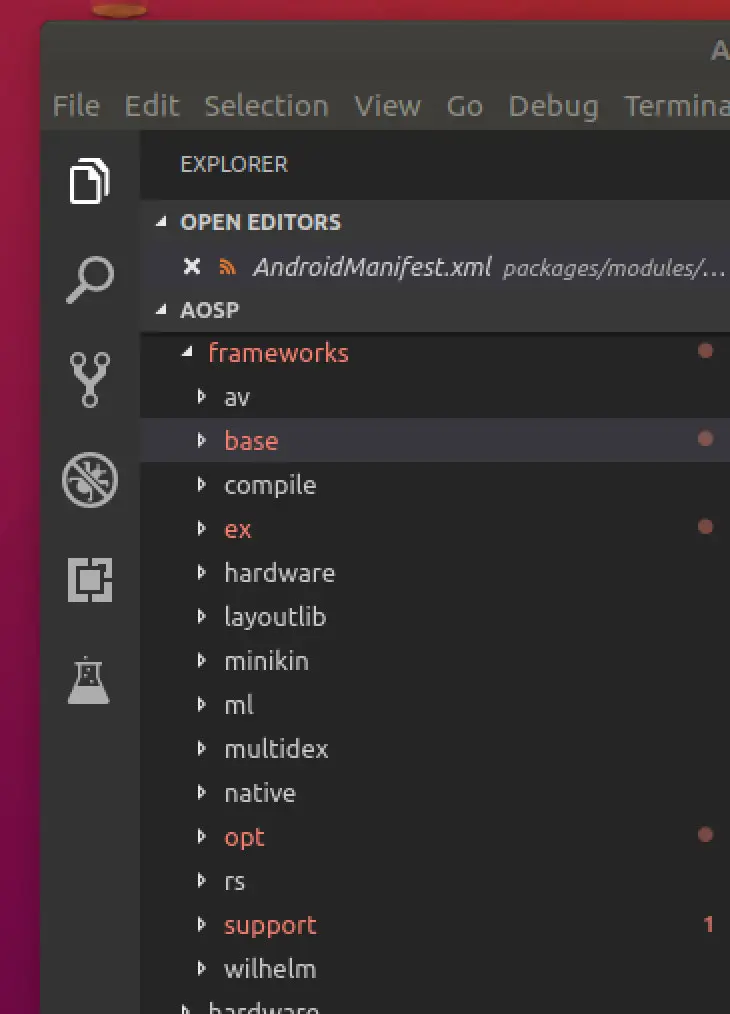Open the Extensions view in the activity bar
This screenshot has height=1014, width=730.
(90, 579)
